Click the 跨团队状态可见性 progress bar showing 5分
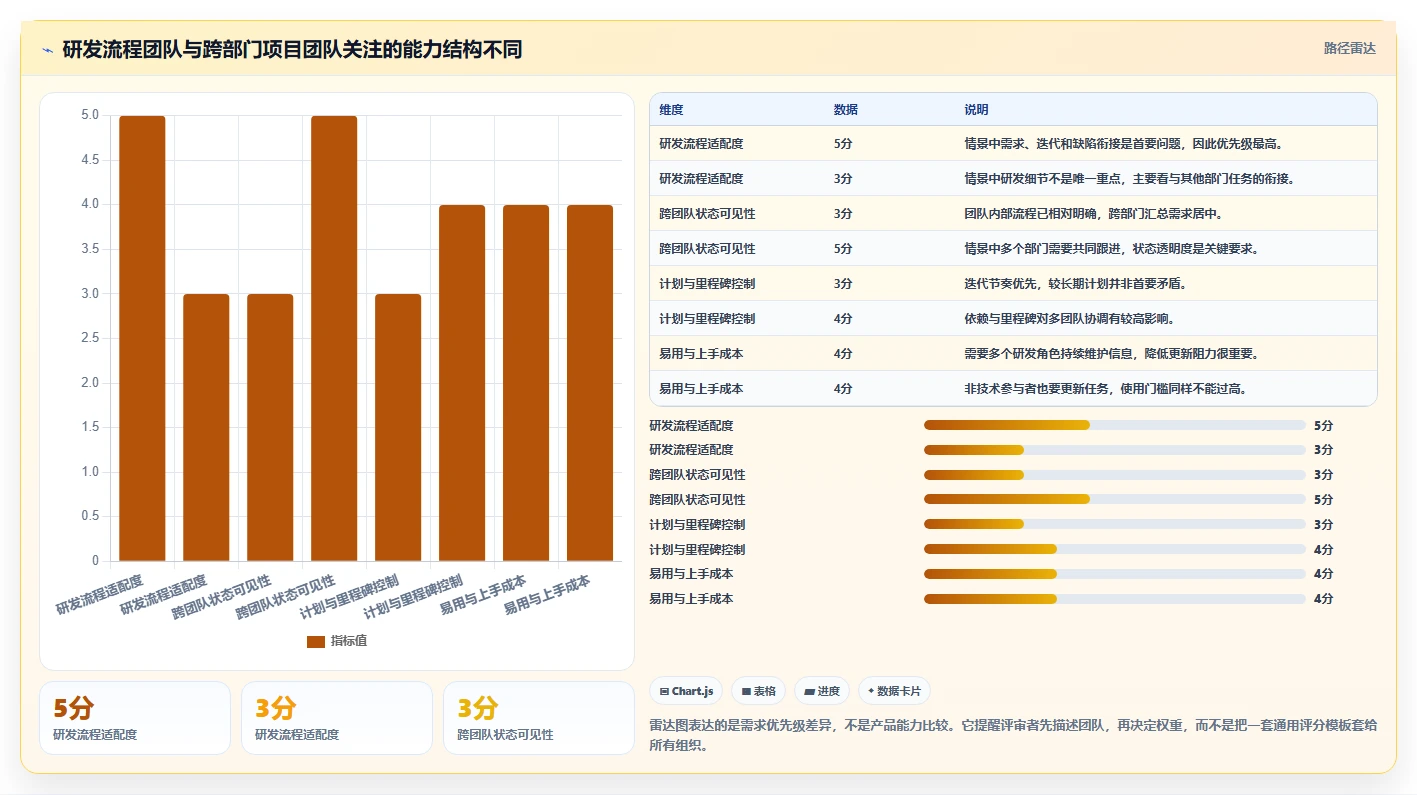 [1114, 499]
